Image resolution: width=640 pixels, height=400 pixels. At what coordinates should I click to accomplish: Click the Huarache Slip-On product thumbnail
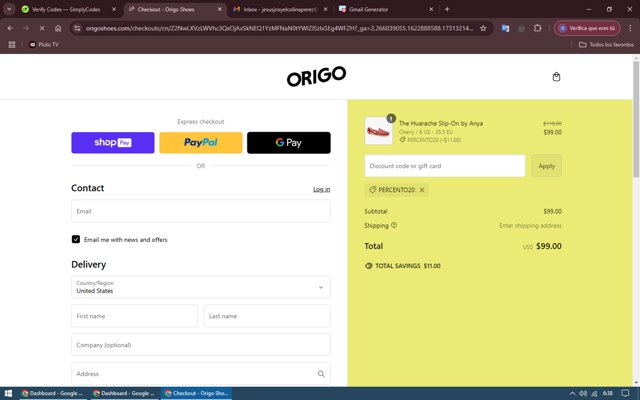(378, 131)
